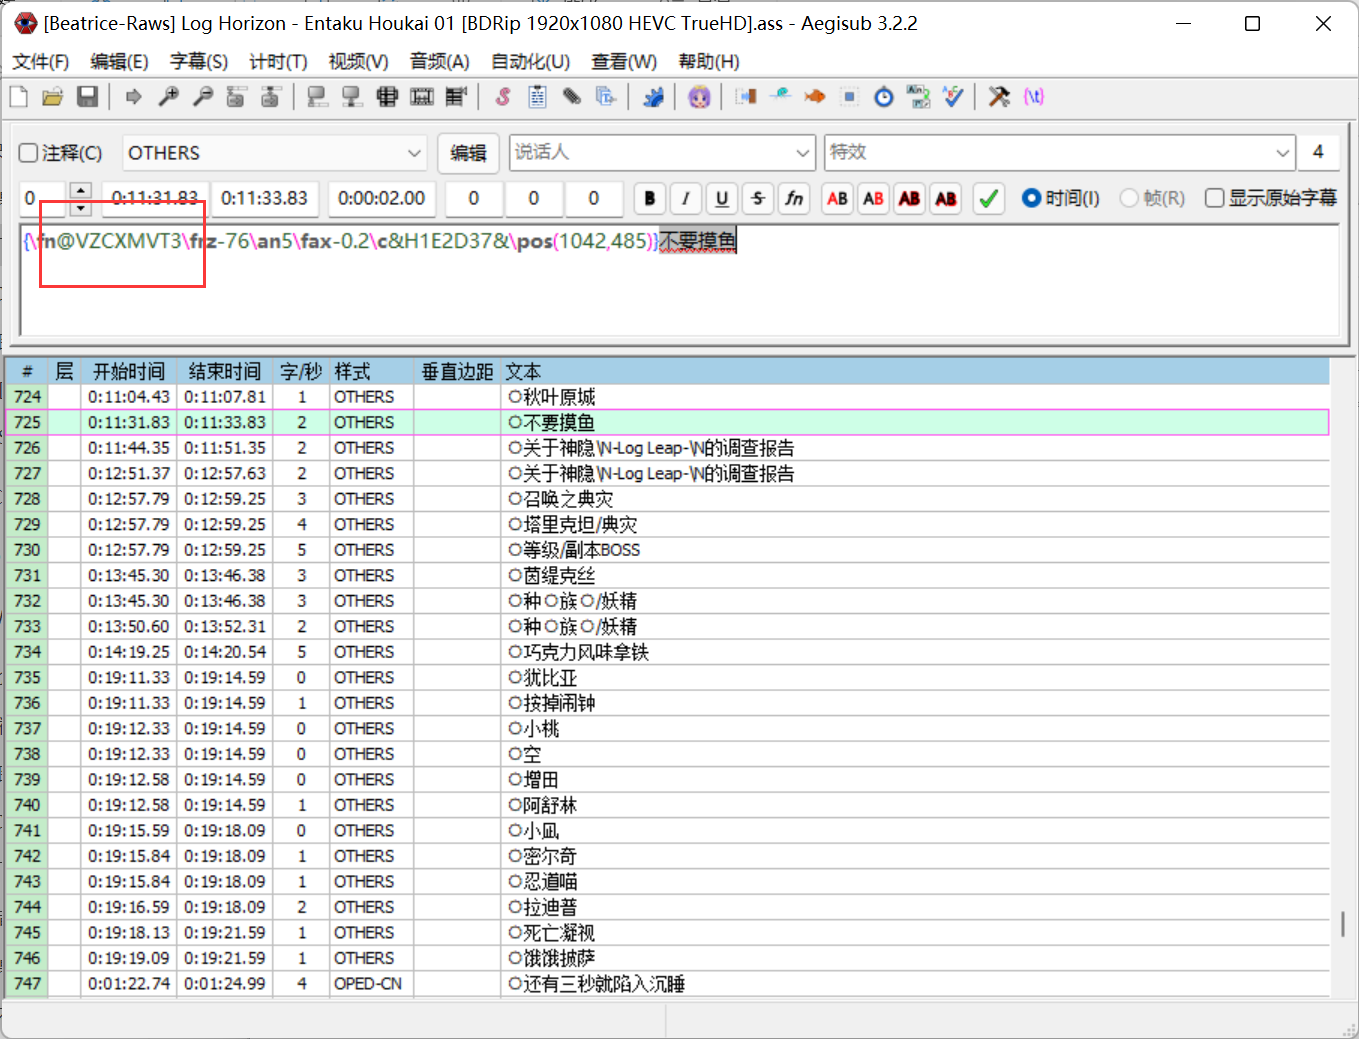
Task: Toggle the 注释(C) comment checkbox
Action: tap(29, 153)
